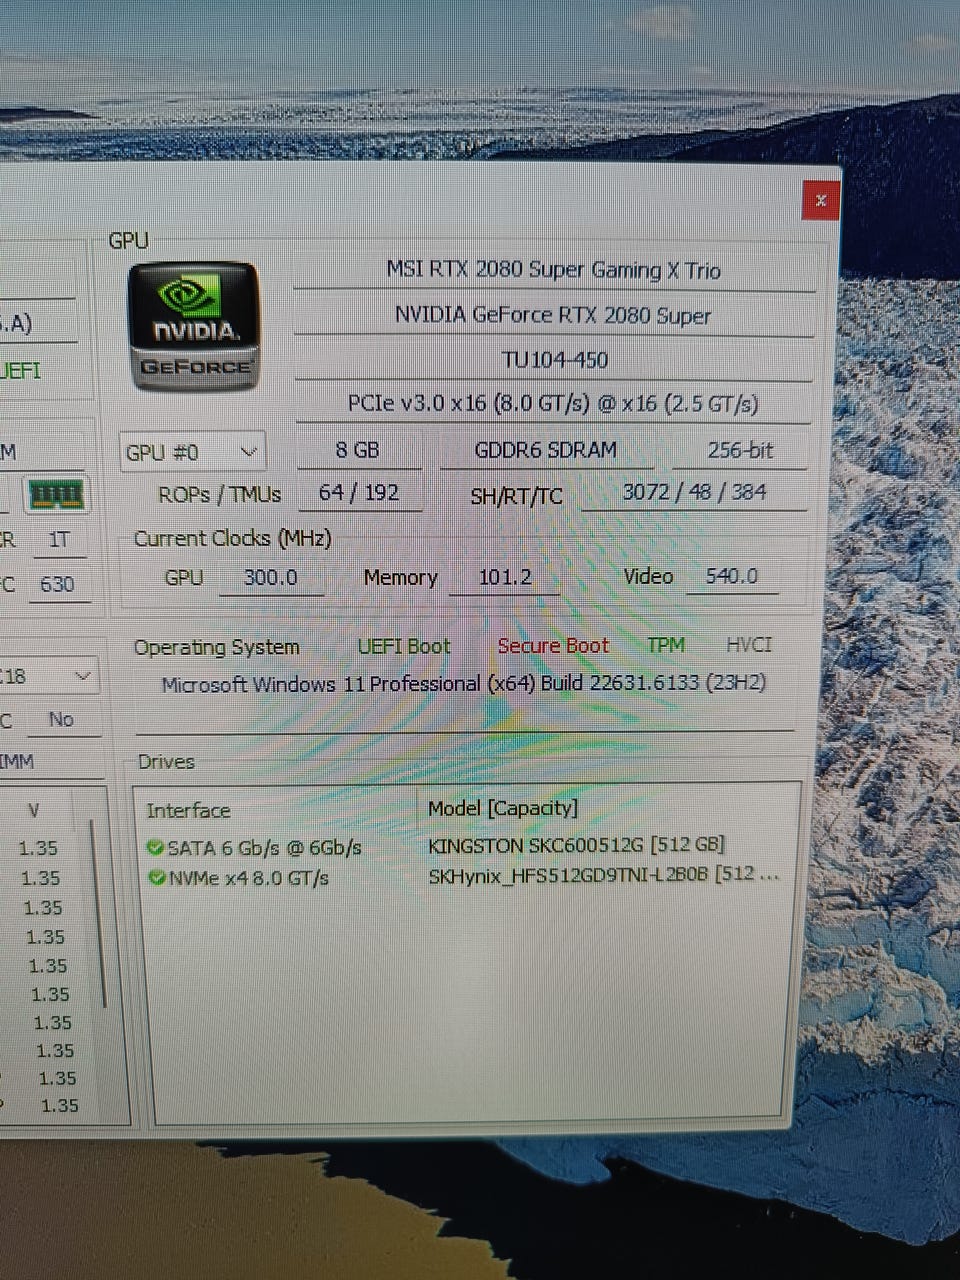Click the PCIe v3.0 x16 bus info field
Viewport: 960px width, 1280px height.
coord(553,404)
